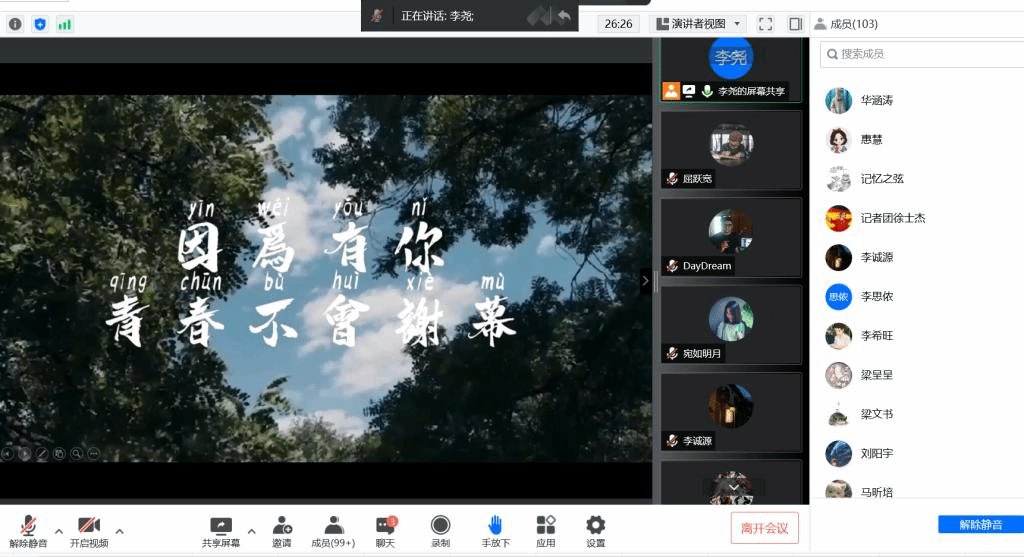The image size is (1024, 557).
Task: Expand audio options arrow beside 解除静音
Action: pyautogui.click(x=59, y=531)
